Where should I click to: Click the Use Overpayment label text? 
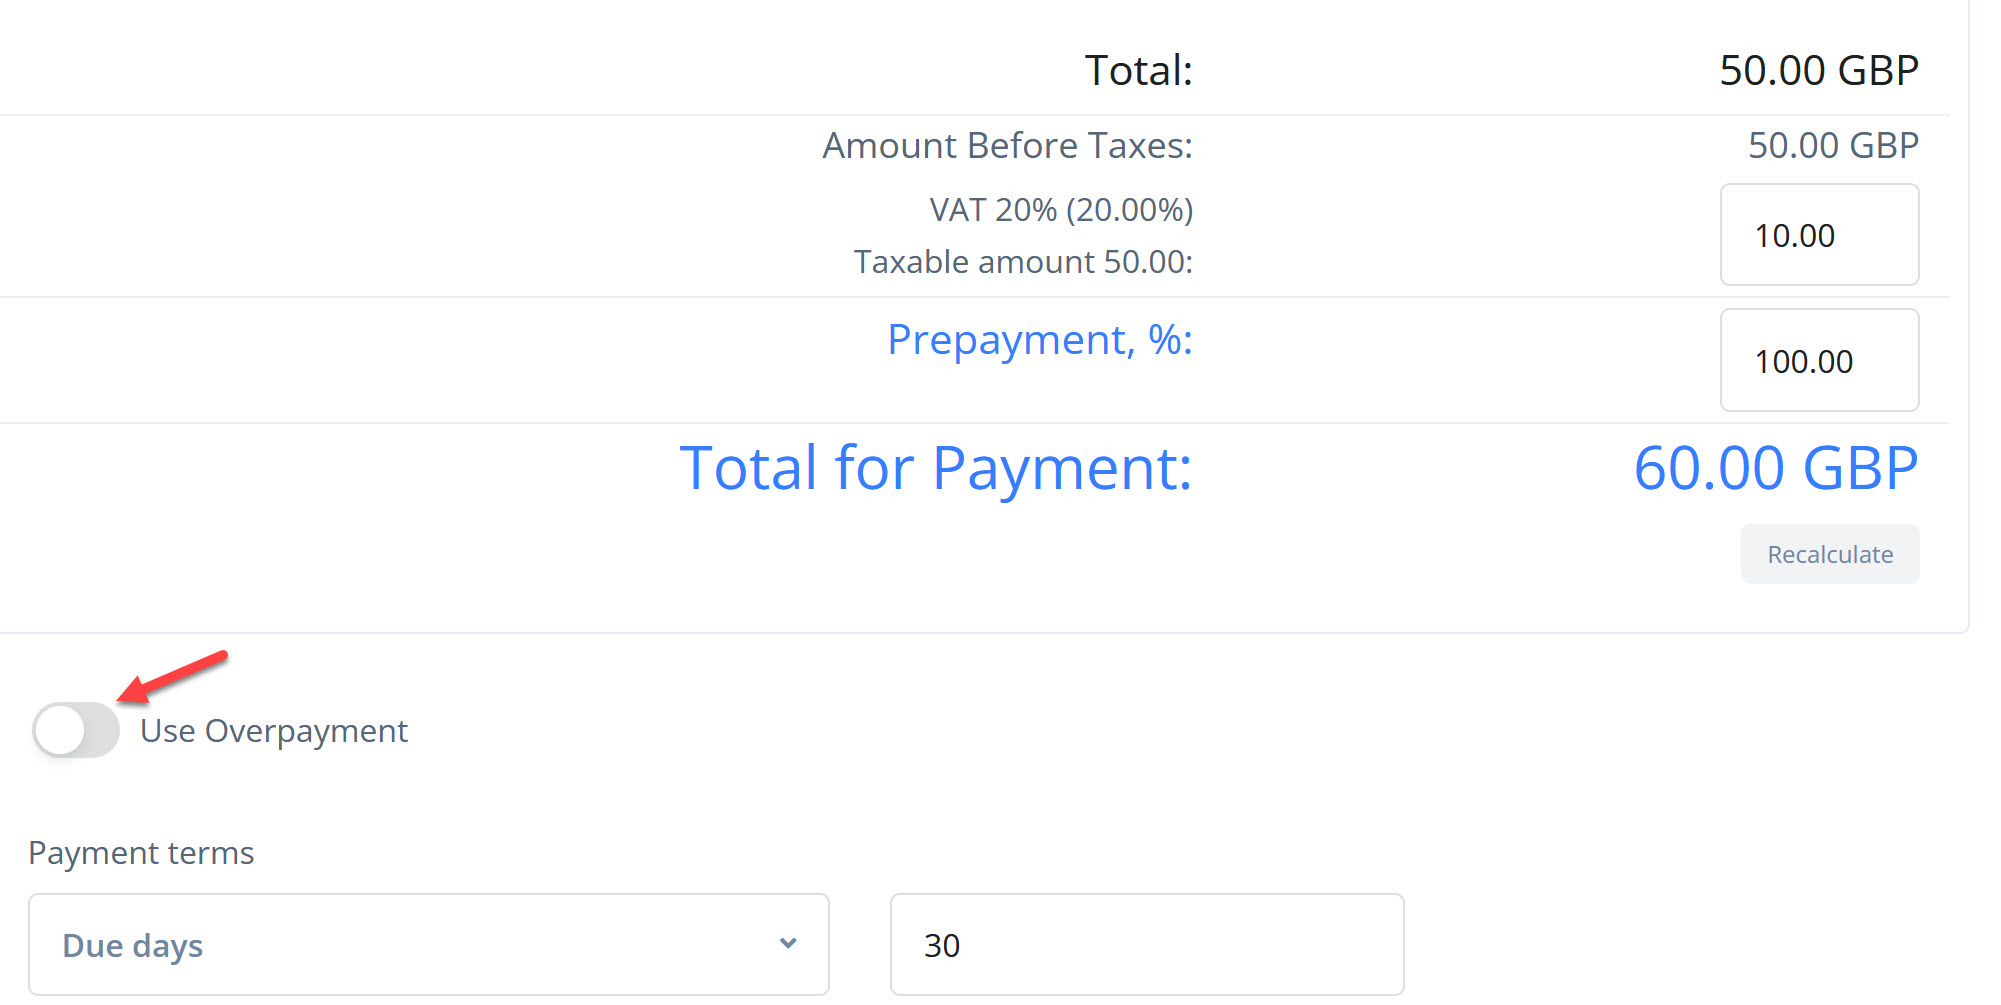point(274,731)
